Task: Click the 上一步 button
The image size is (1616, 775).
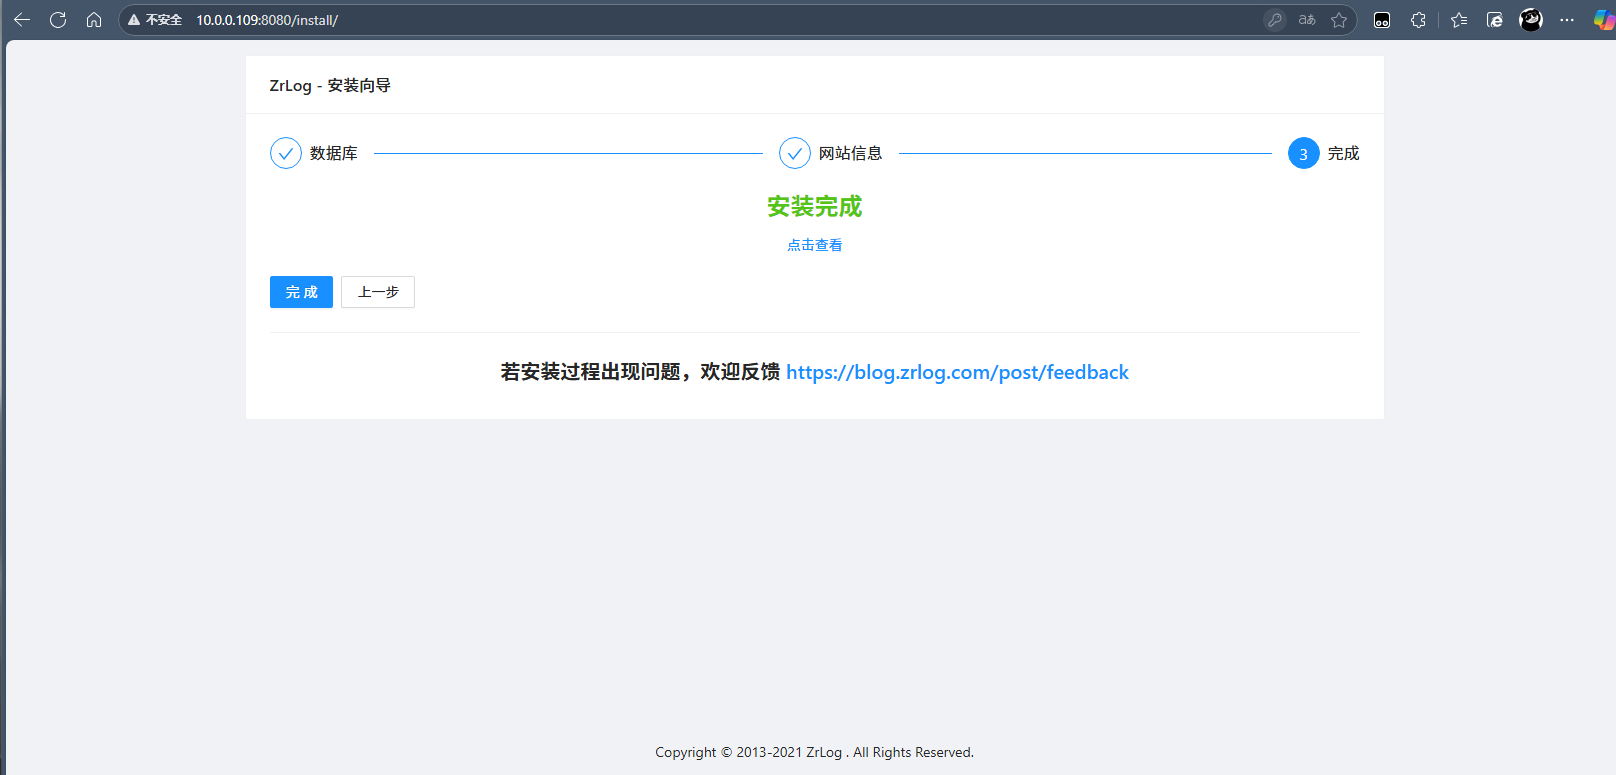Action: click(x=378, y=292)
